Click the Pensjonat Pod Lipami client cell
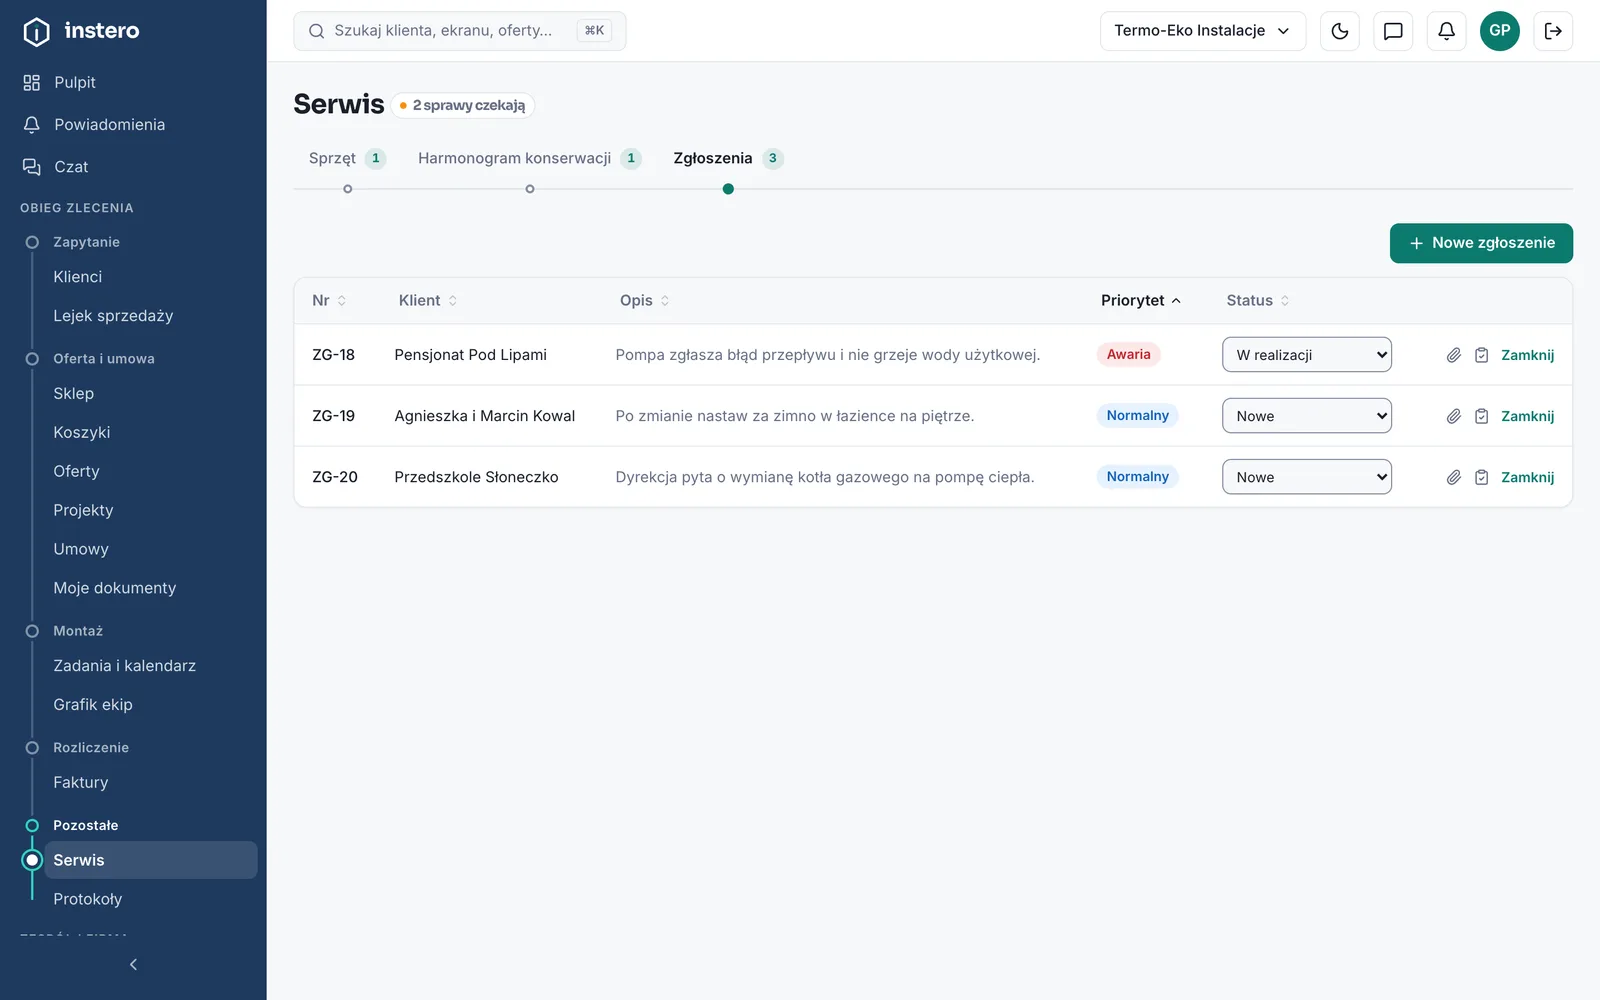The width and height of the screenshot is (1600, 1000). (x=470, y=355)
